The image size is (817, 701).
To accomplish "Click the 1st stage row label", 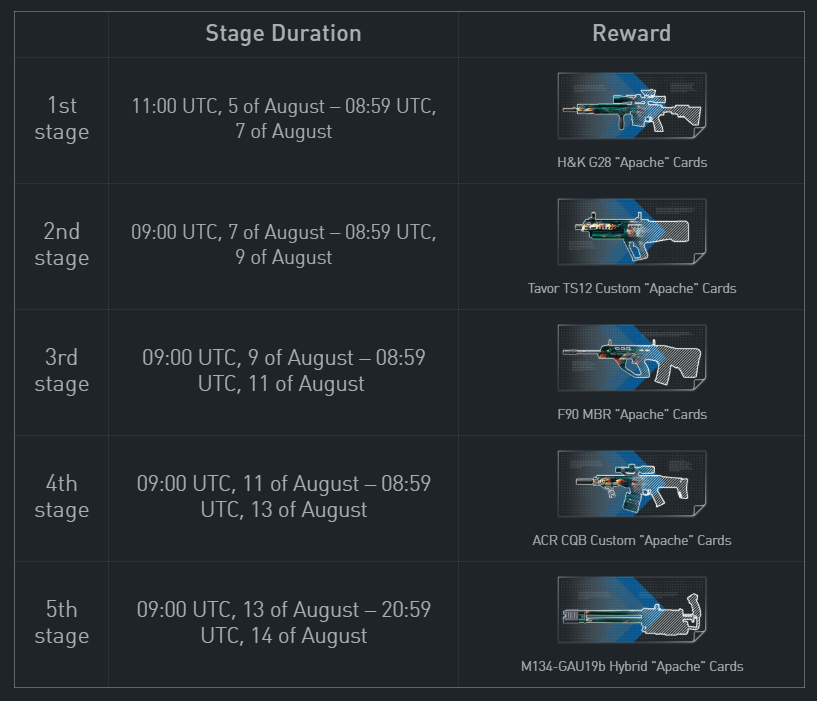I will point(61,119).
